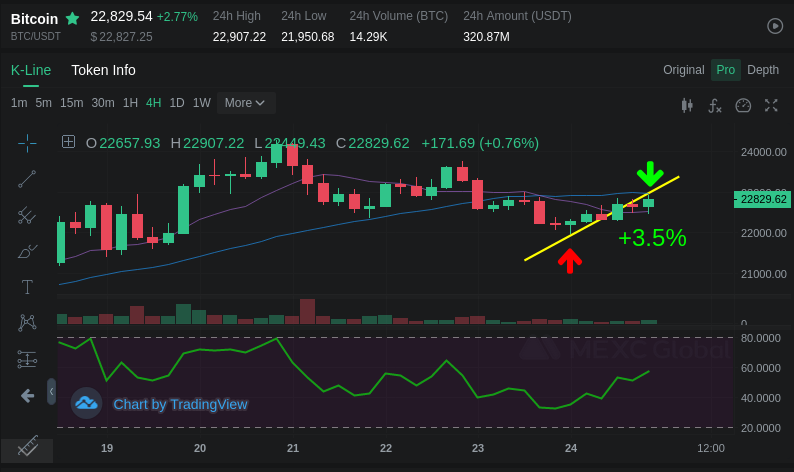Expand the OHLC legend plus box
The width and height of the screenshot is (794, 472).
[x=68, y=142]
